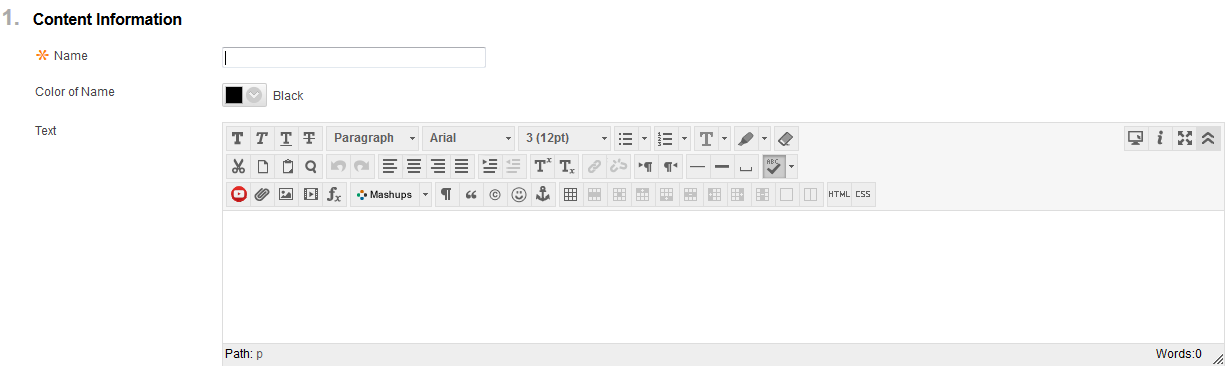
Task: Insert a thin horizontal line
Action: [x=697, y=166]
